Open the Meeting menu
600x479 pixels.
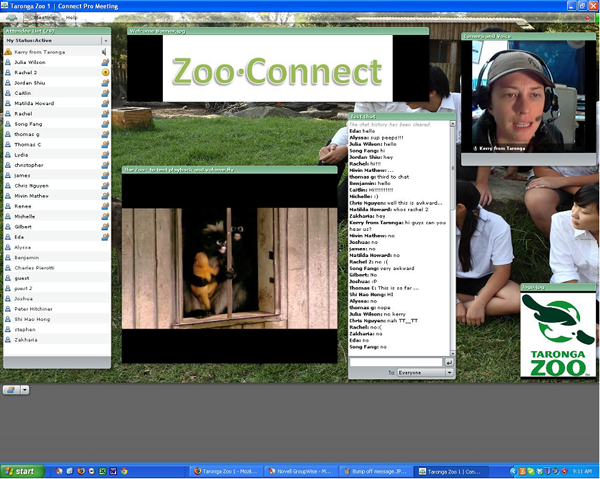pyautogui.click(x=44, y=18)
